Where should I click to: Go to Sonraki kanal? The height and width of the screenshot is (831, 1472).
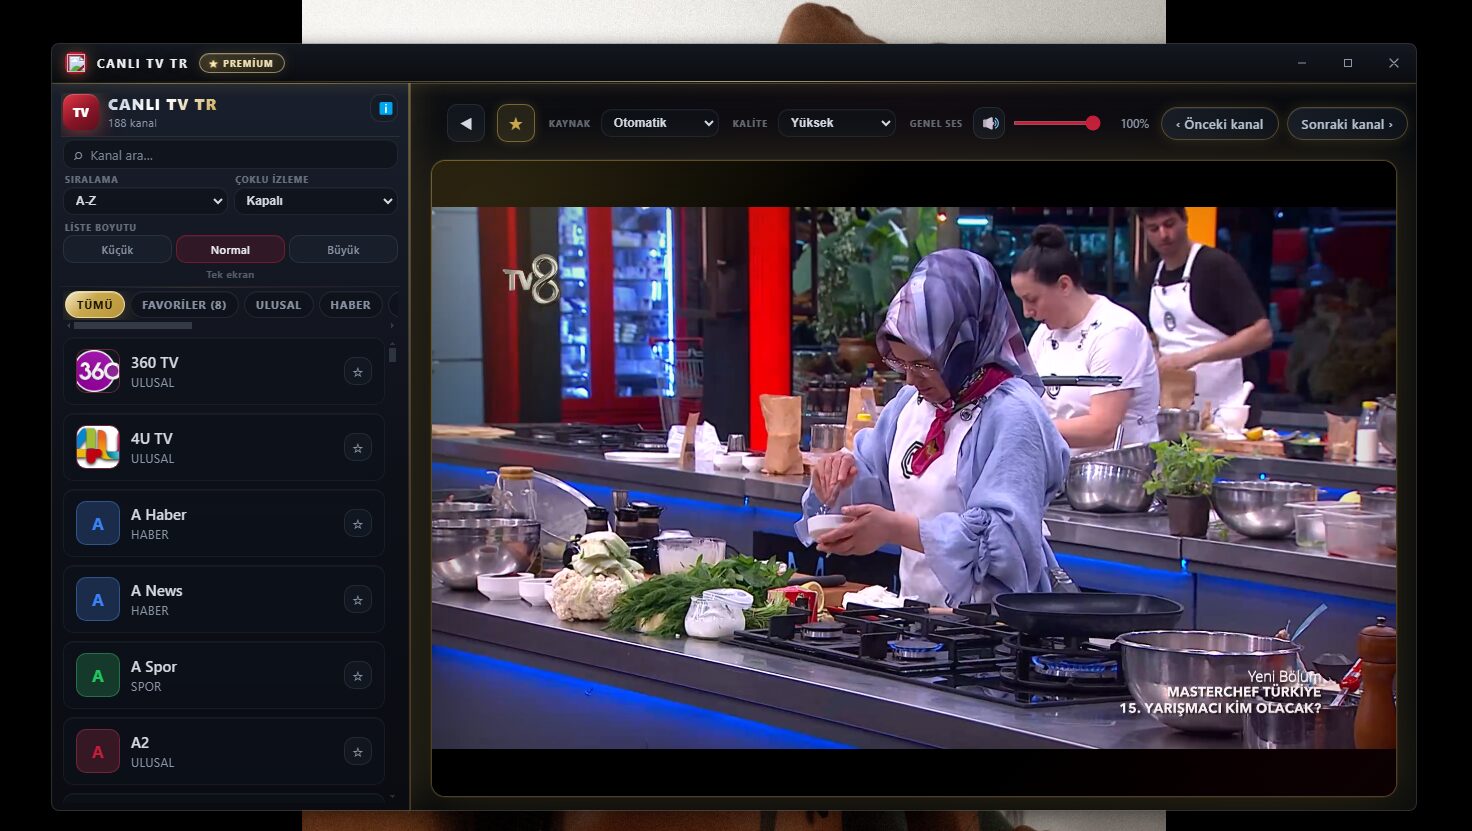(1346, 124)
